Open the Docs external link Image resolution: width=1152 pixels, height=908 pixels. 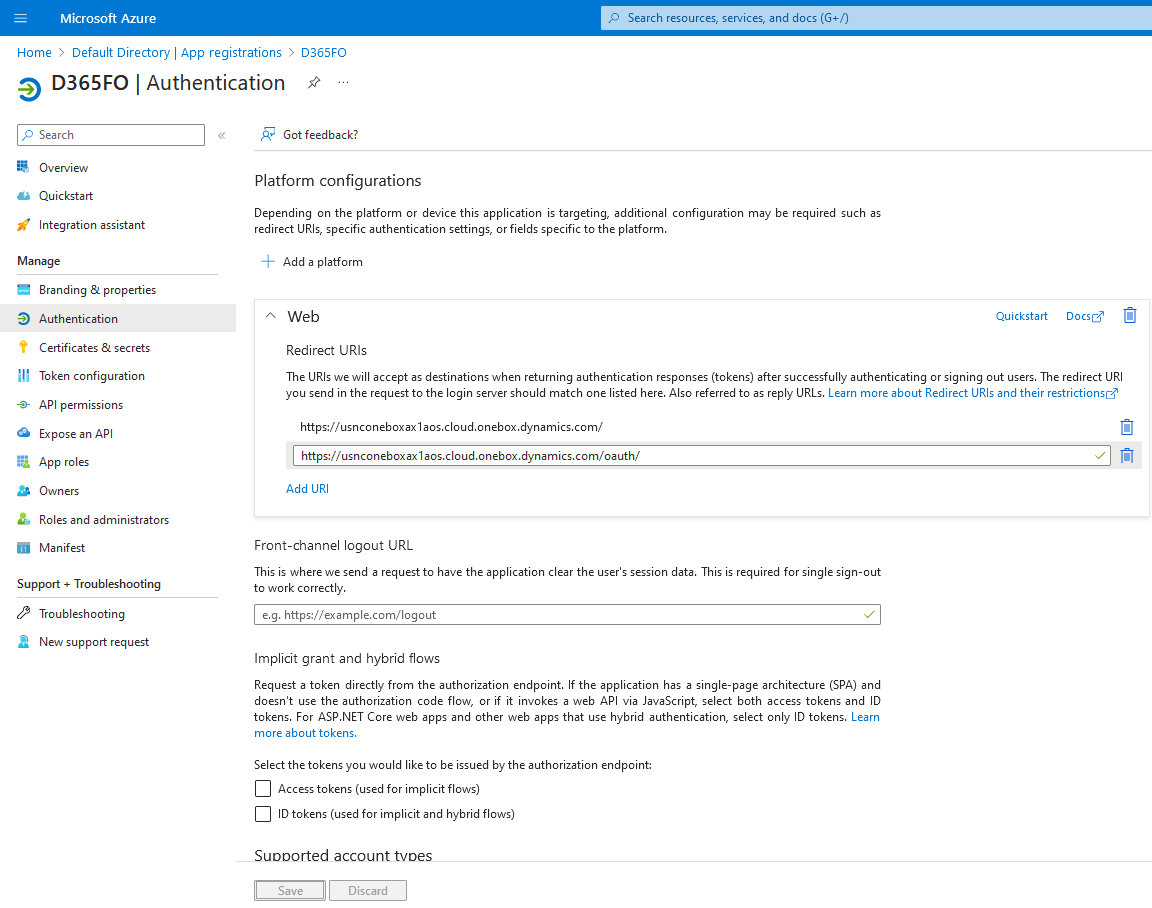pos(1084,316)
